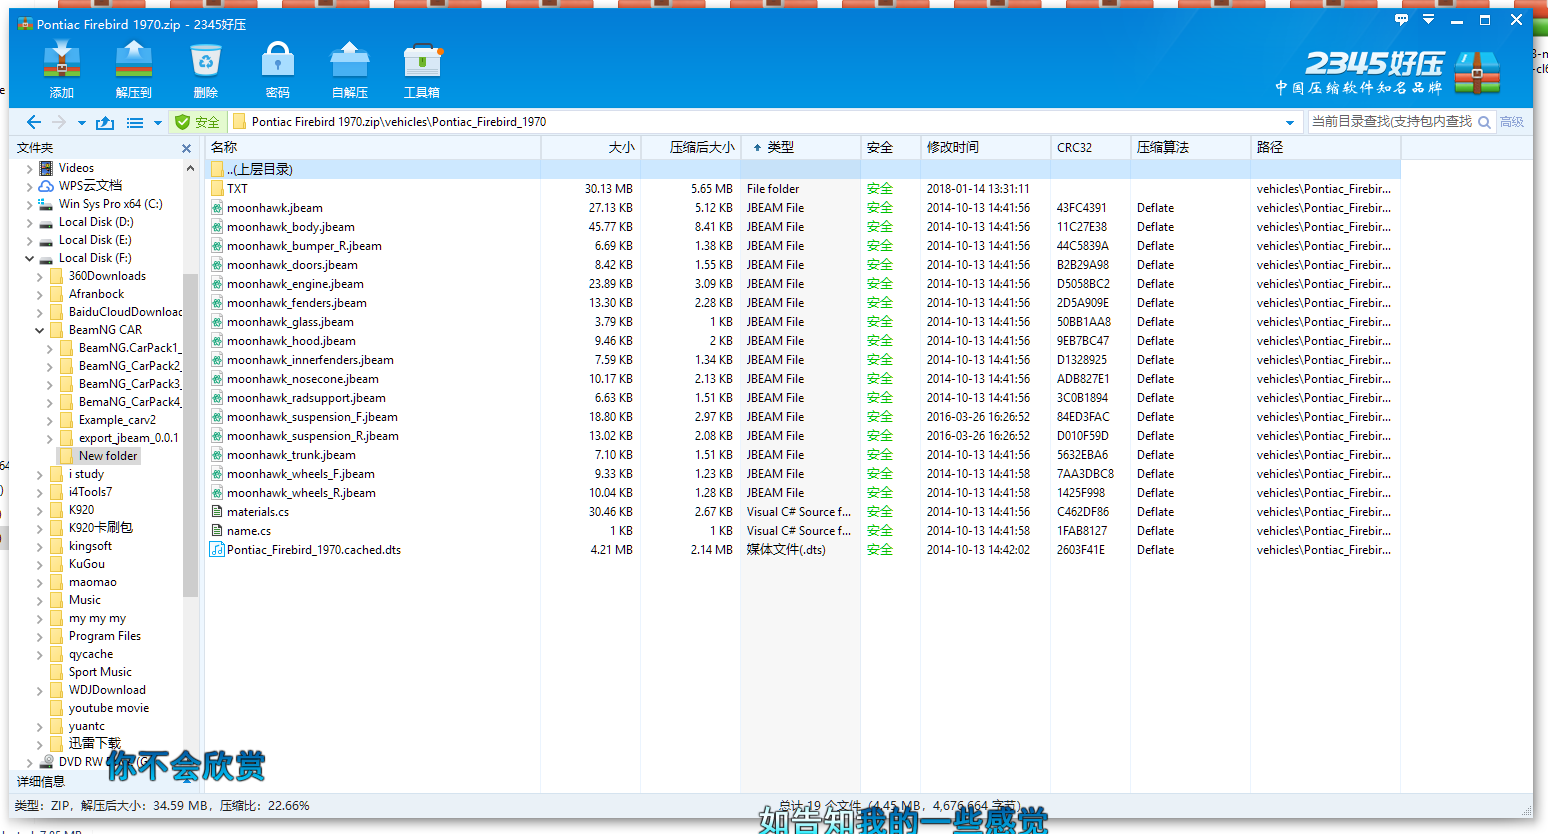Open 高级 advanced search
Image resolution: width=1548 pixels, height=834 pixels.
click(x=1512, y=122)
